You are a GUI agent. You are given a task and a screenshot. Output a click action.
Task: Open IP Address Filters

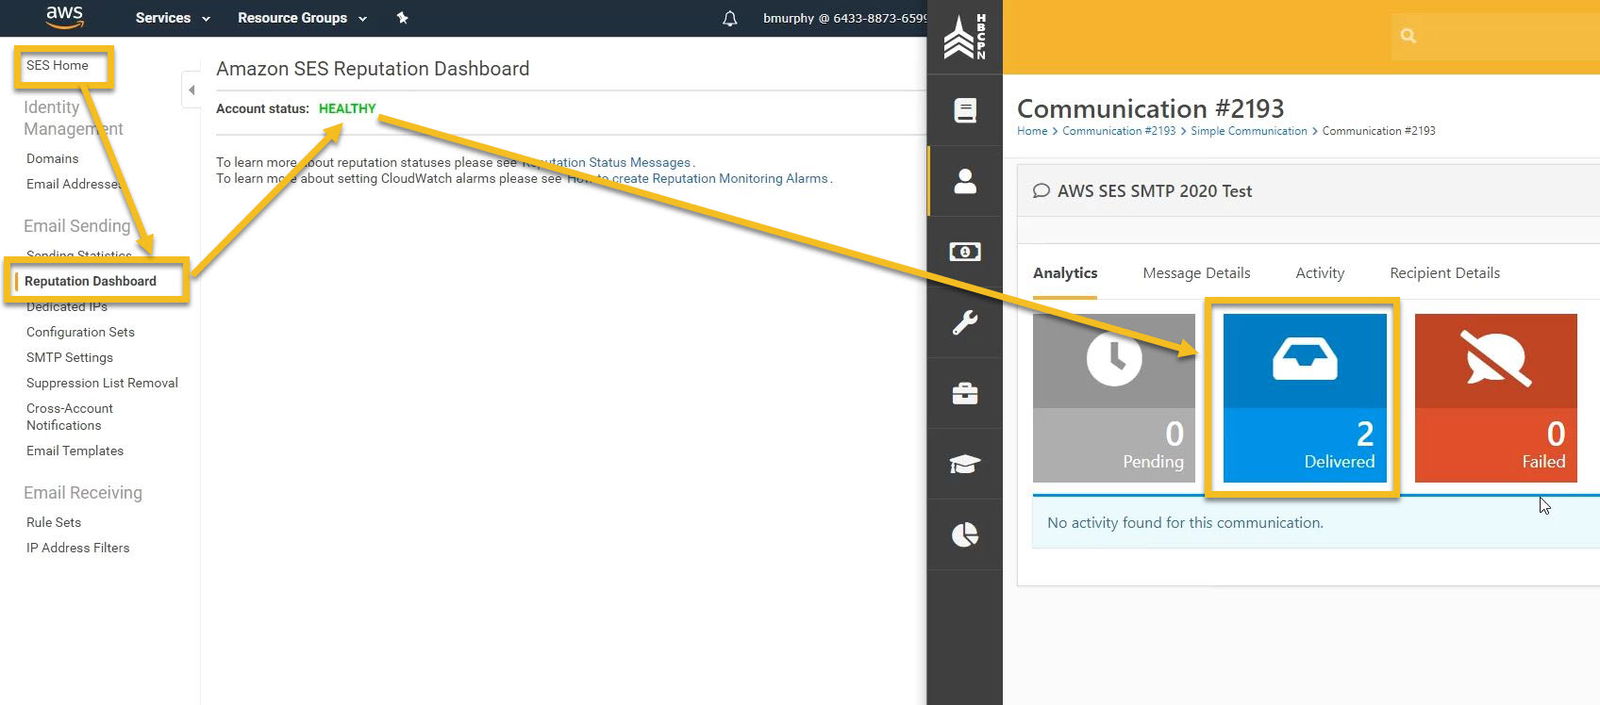[78, 548]
